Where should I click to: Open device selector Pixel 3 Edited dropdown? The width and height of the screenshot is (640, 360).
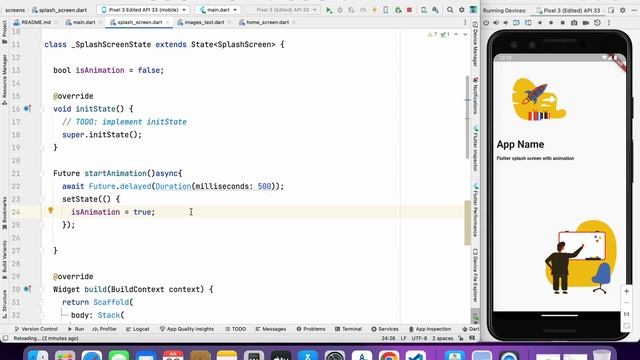tap(143, 10)
